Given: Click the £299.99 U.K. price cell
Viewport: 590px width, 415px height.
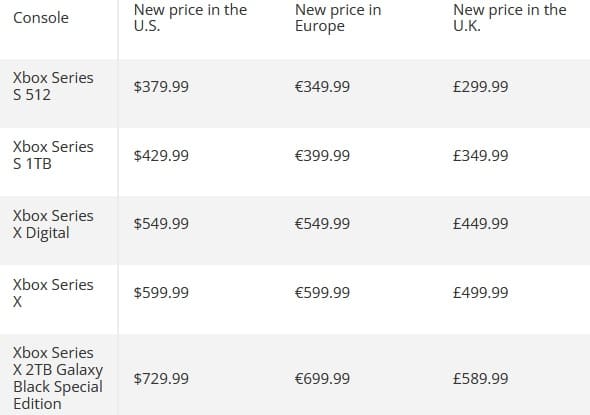Looking at the screenshot, I should coord(481,87).
